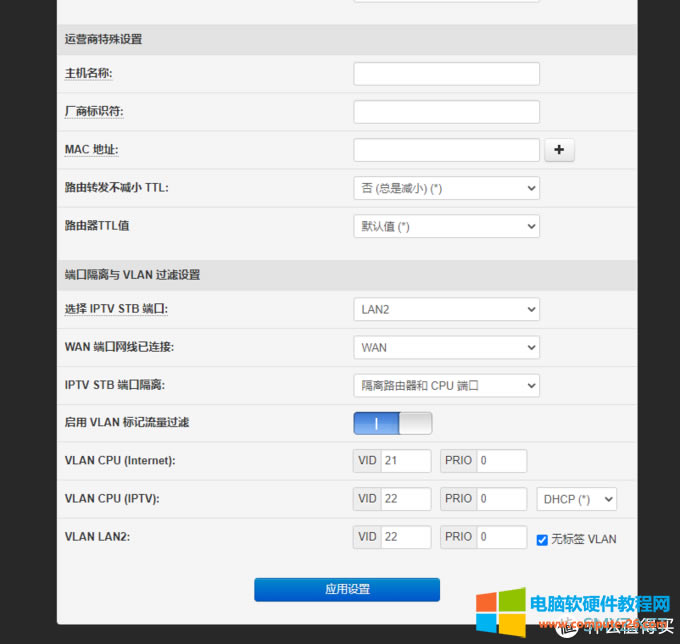Open DHCP (*) dropdown for IPTV
The image size is (680, 644).
576,499
